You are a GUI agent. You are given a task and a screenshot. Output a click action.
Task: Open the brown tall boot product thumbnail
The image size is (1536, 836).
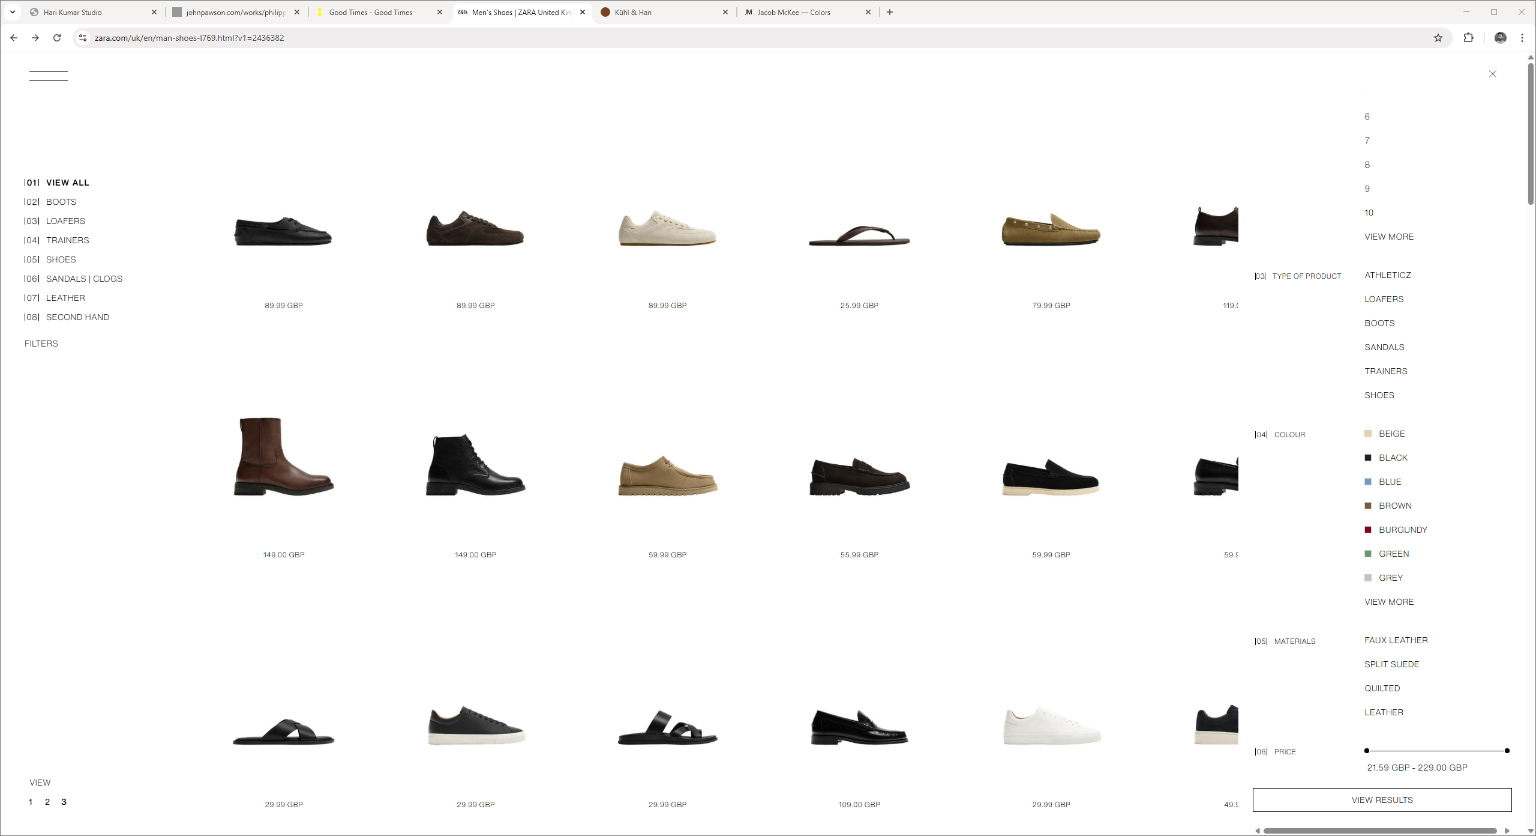283,457
